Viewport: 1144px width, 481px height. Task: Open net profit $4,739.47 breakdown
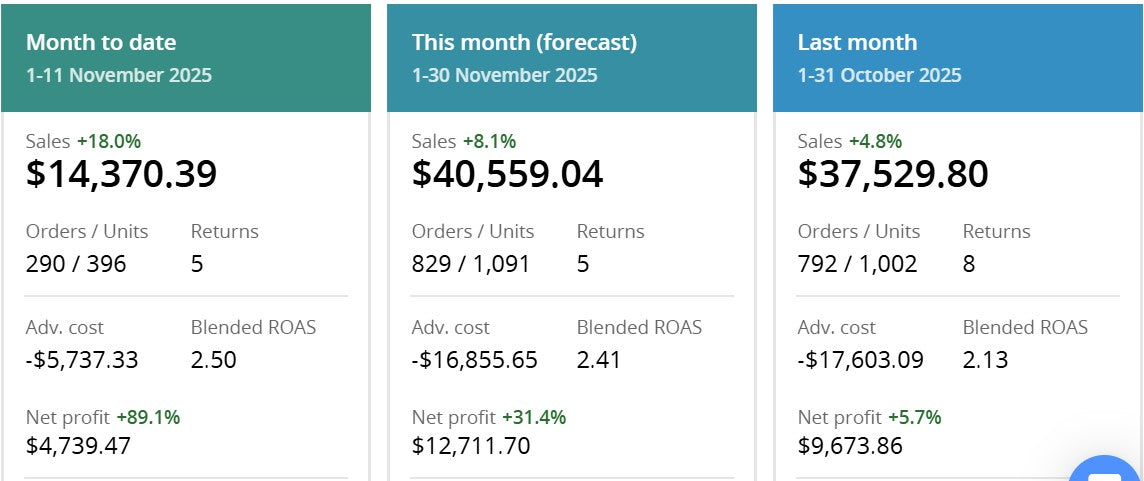[x=78, y=445]
